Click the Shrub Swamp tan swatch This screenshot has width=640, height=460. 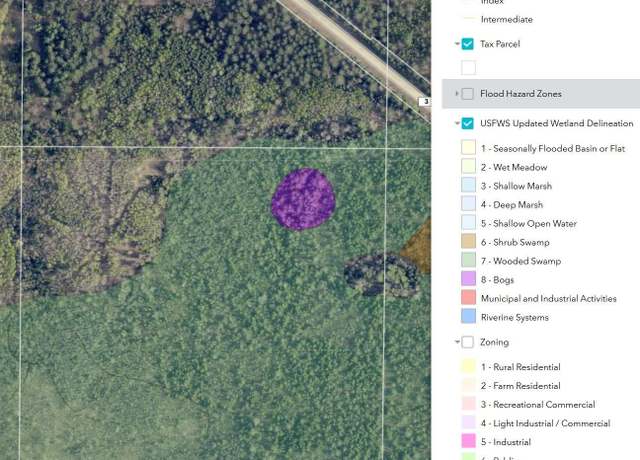click(x=468, y=242)
